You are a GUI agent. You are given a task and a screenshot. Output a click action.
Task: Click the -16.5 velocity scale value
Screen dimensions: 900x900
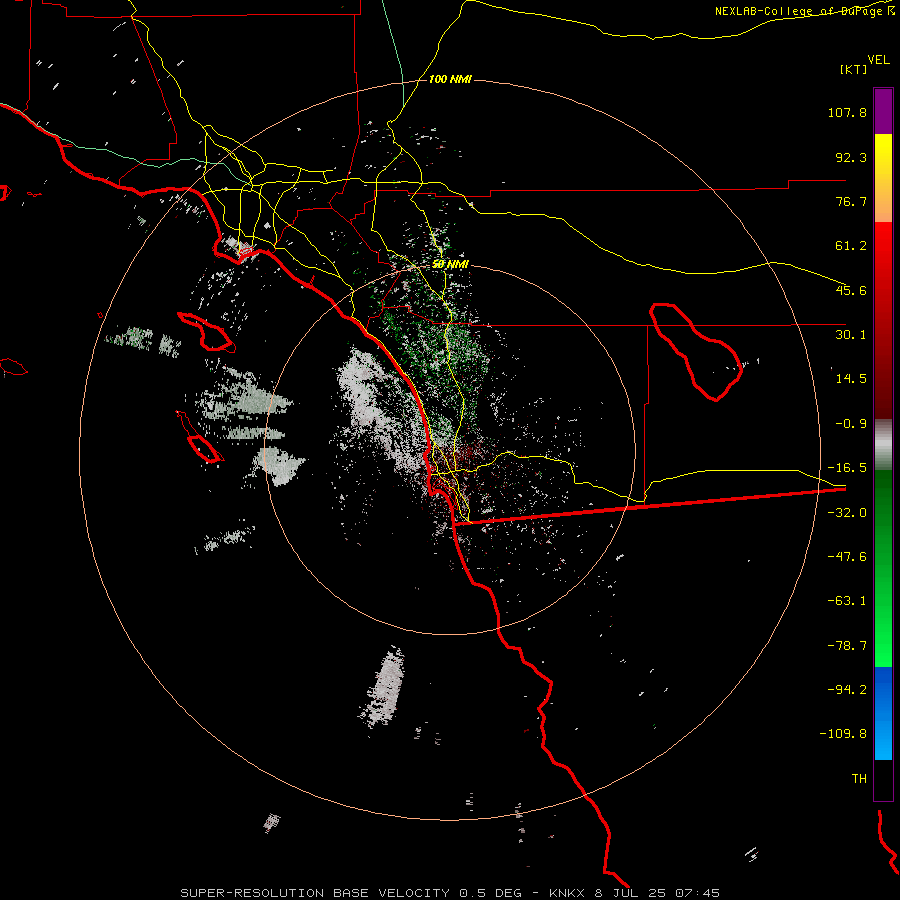(x=847, y=468)
